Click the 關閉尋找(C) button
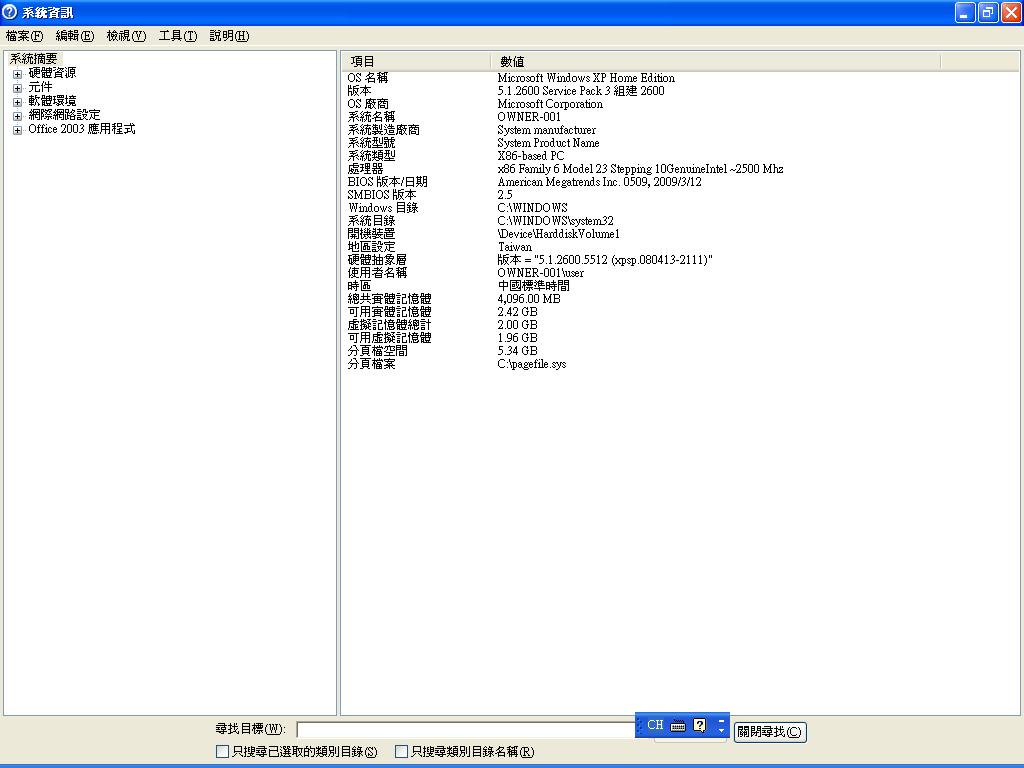 coord(770,731)
